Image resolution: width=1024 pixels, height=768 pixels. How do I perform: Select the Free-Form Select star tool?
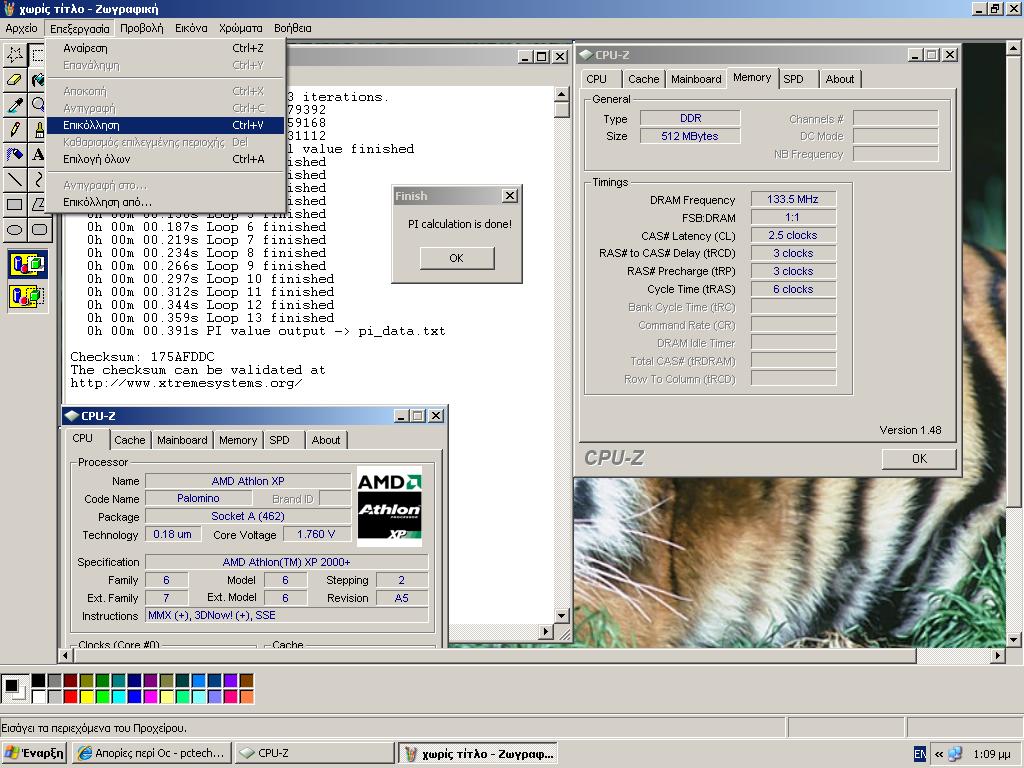coord(14,55)
